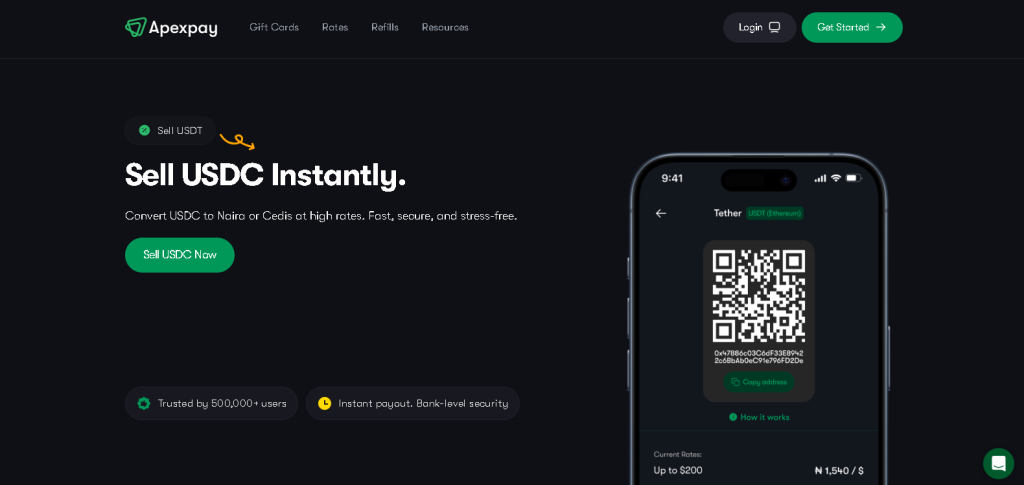Click the Copy address button
The height and width of the screenshot is (485, 1024).
click(759, 382)
